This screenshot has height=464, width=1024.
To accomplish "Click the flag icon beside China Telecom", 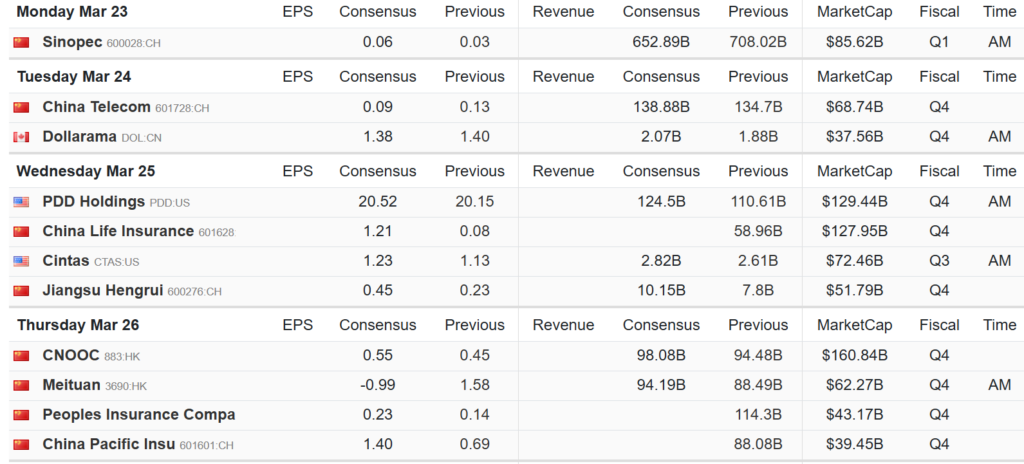I will 21,108.
